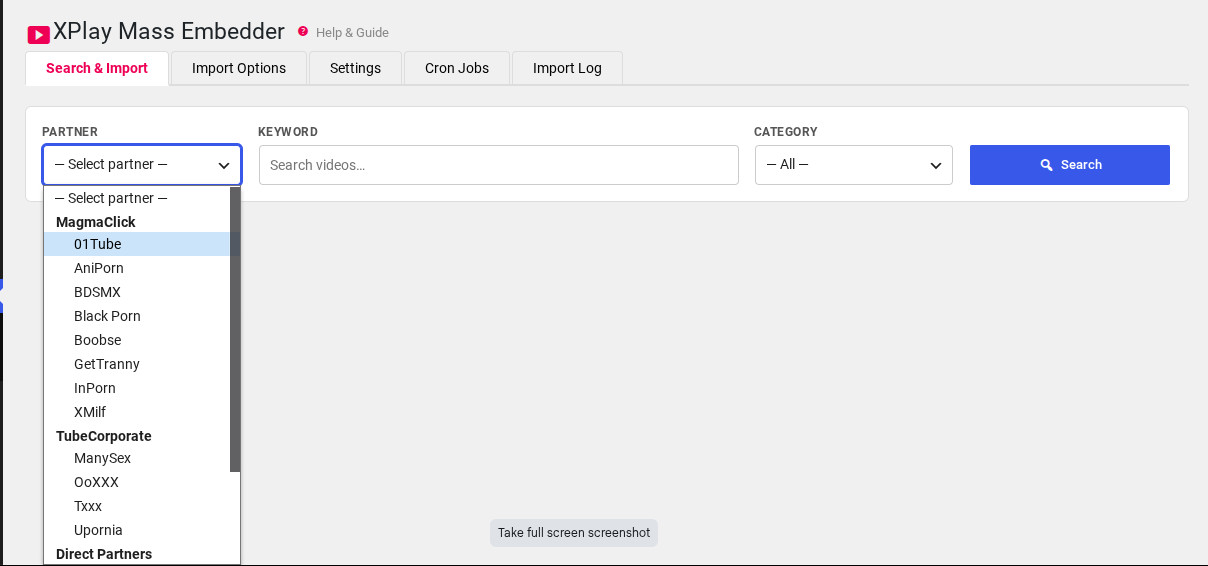Screen dimensions: 1208x566
Task: Choose OoXXX partner option
Action: point(137,482)
